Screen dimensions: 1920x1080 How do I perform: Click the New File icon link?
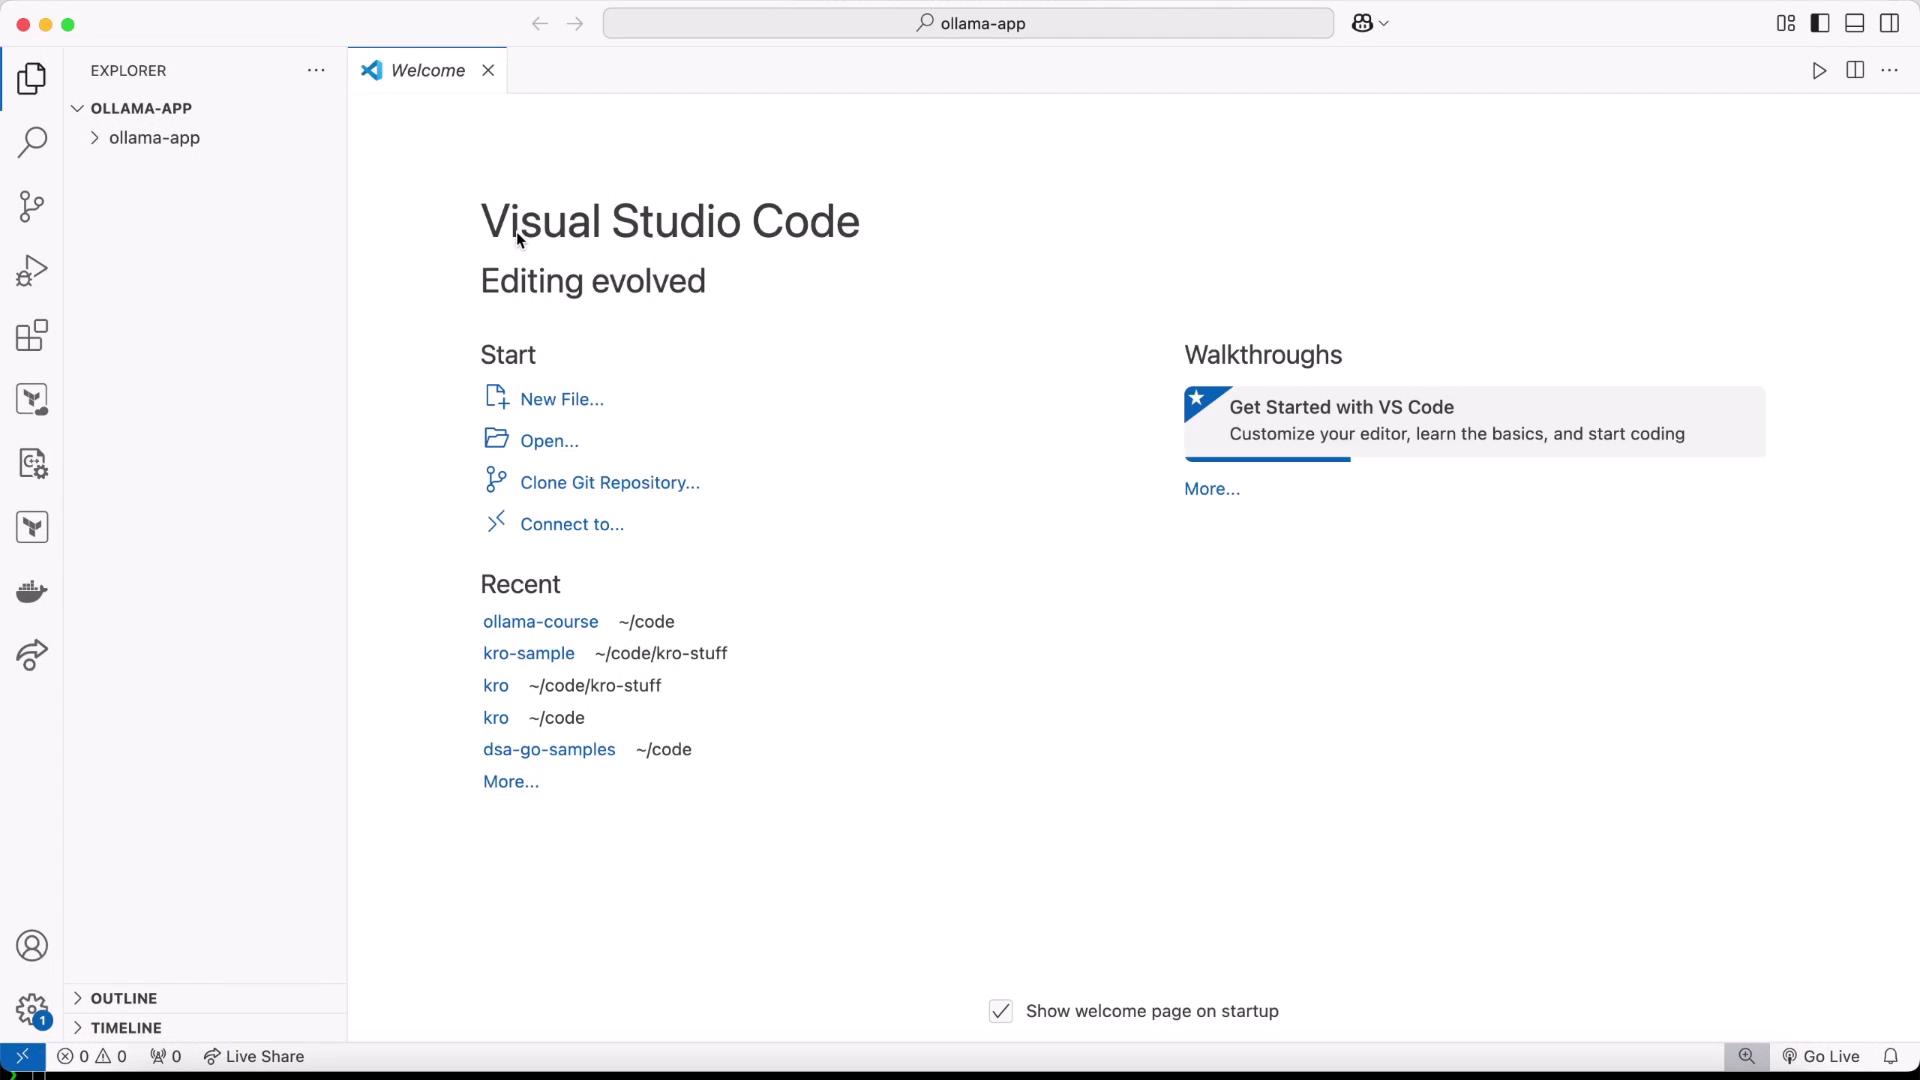(497, 397)
